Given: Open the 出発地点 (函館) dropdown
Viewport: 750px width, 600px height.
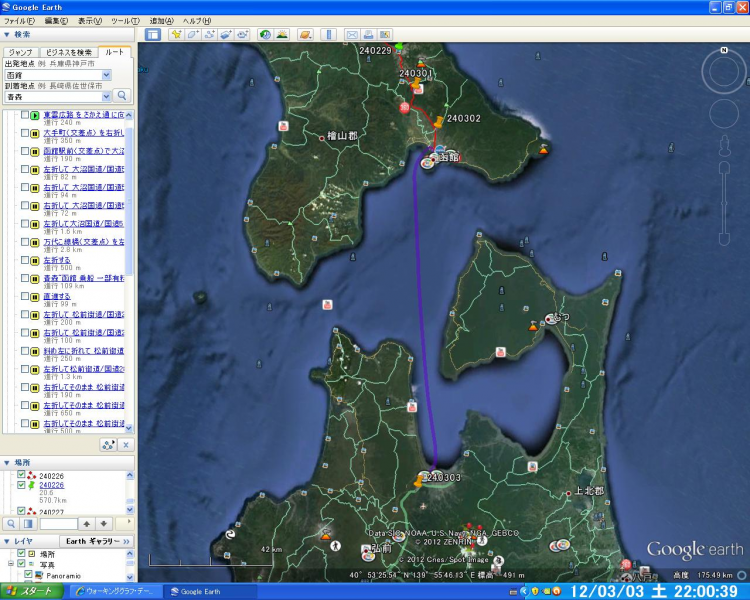Looking at the screenshot, I should (106, 75).
